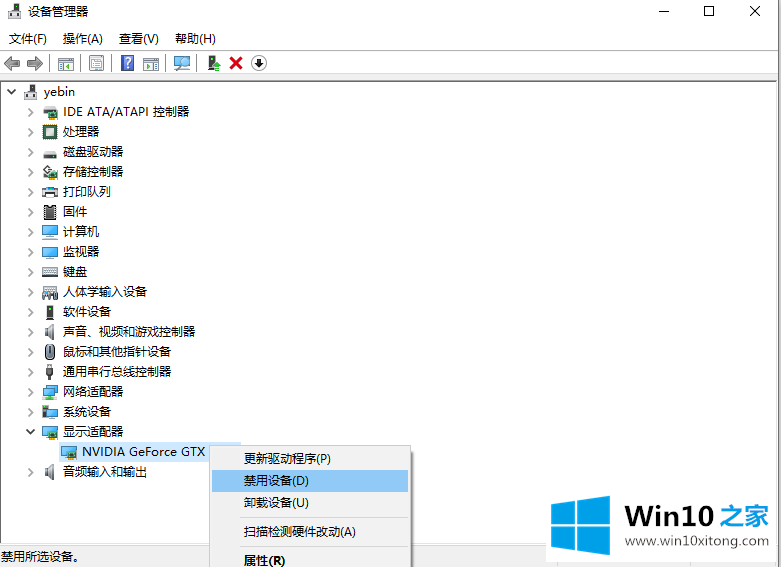Select the 人体学输入设备 label
The width and height of the screenshot is (781, 567).
(105, 292)
